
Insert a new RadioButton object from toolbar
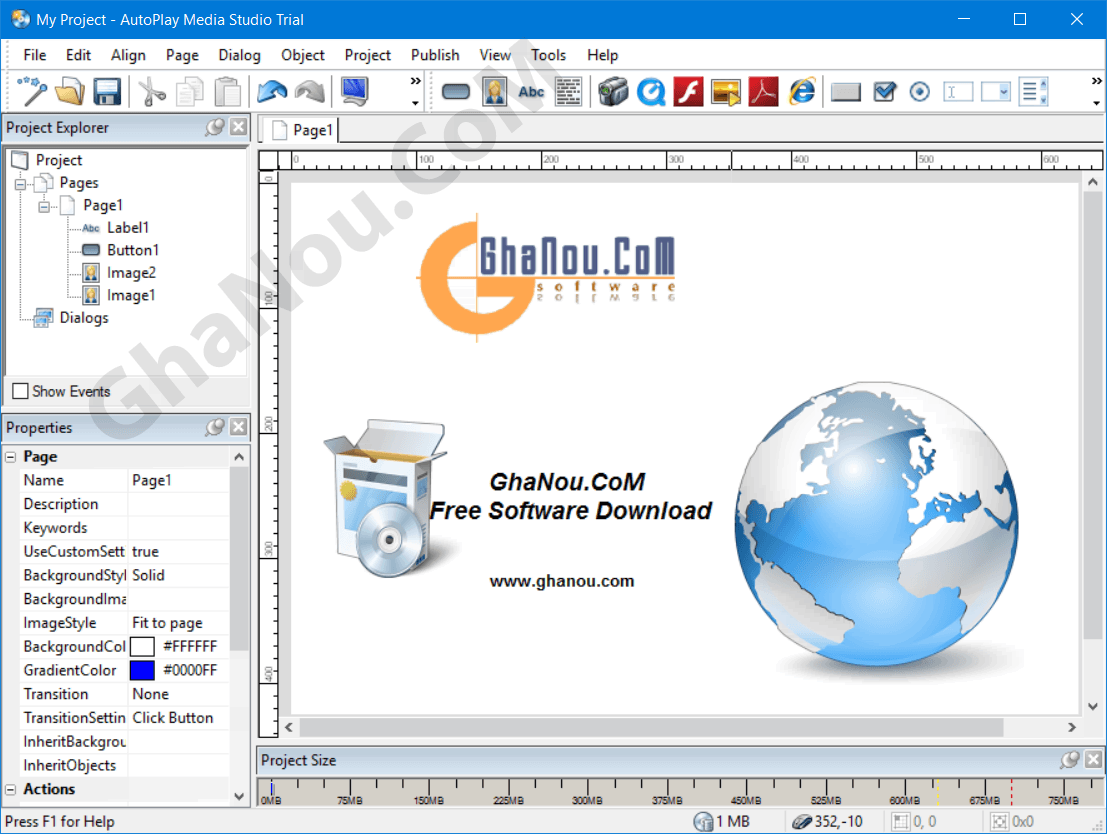tap(919, 92)
